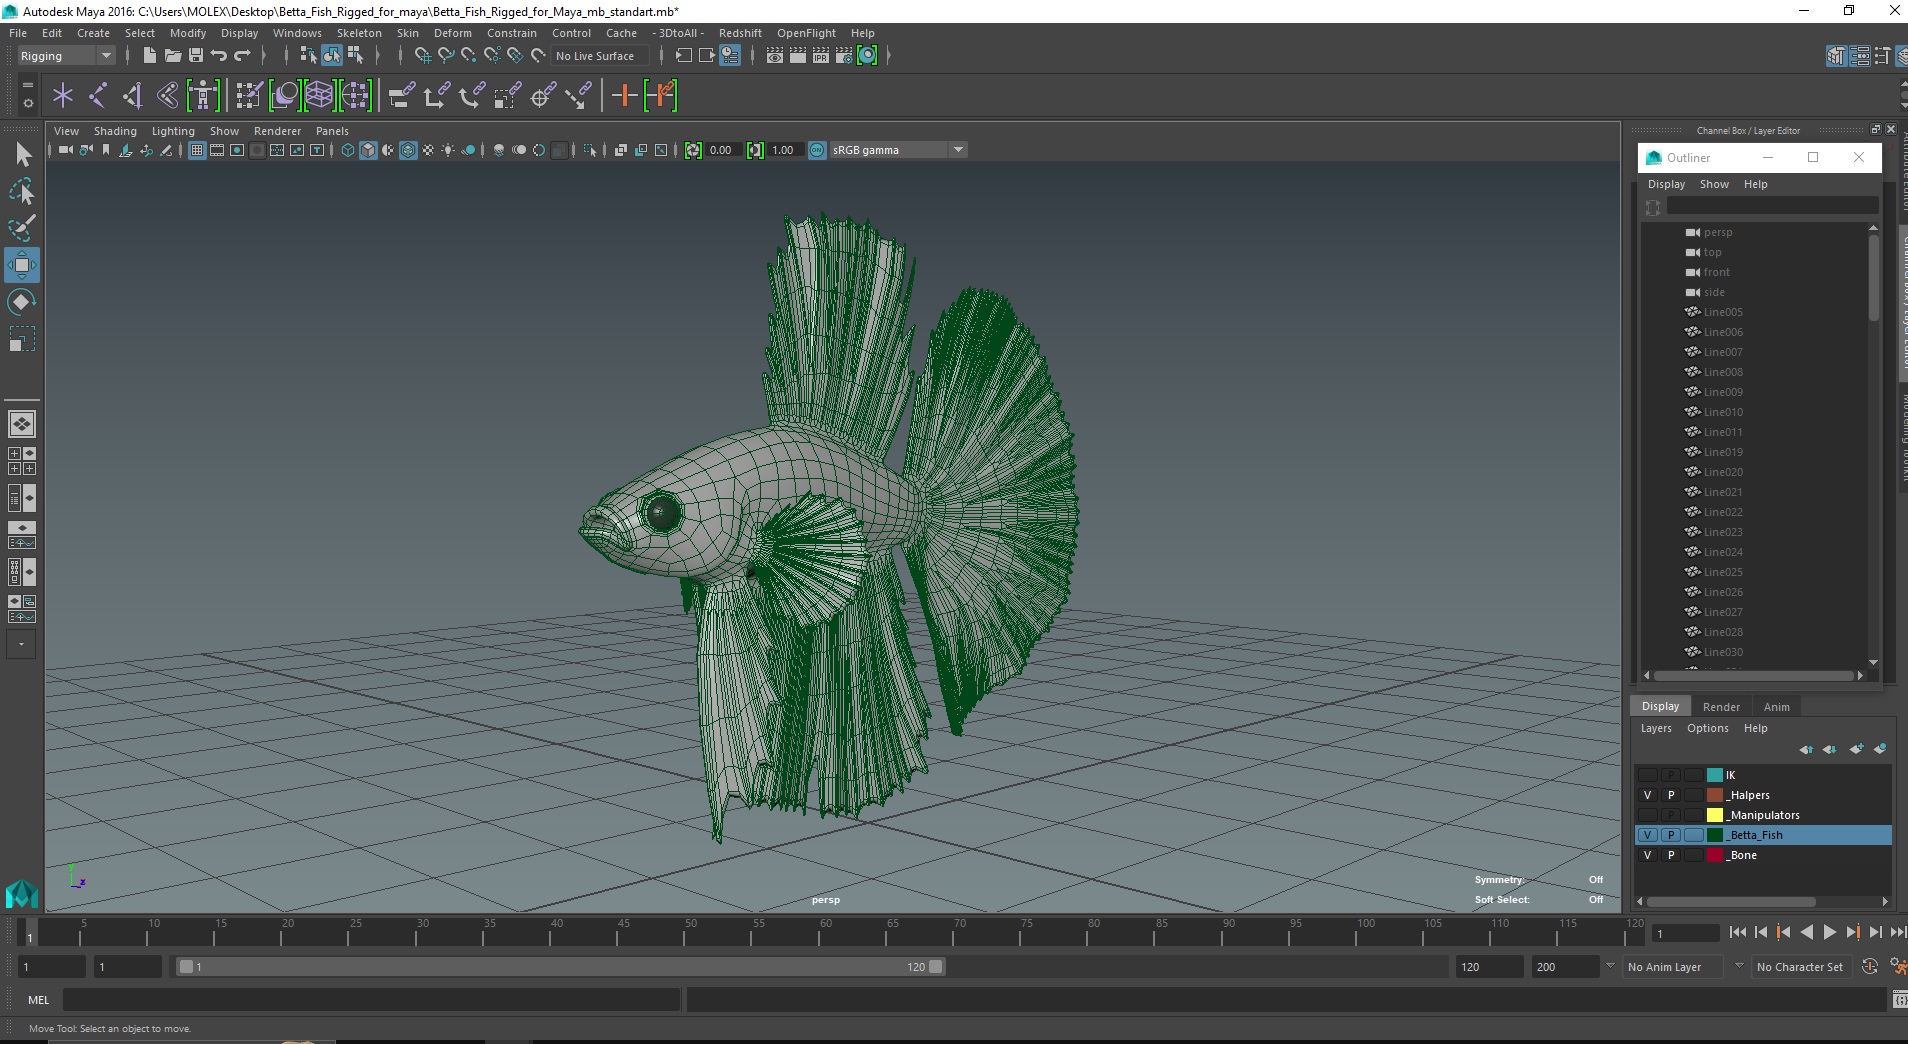Play the animation backward
The width and height of the screenshot is (1908, 1044).
1806,932
